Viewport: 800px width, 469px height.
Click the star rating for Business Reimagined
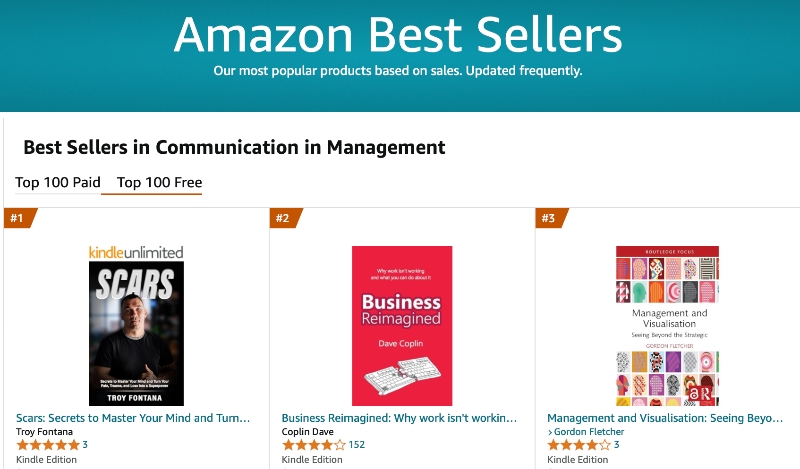314,445
